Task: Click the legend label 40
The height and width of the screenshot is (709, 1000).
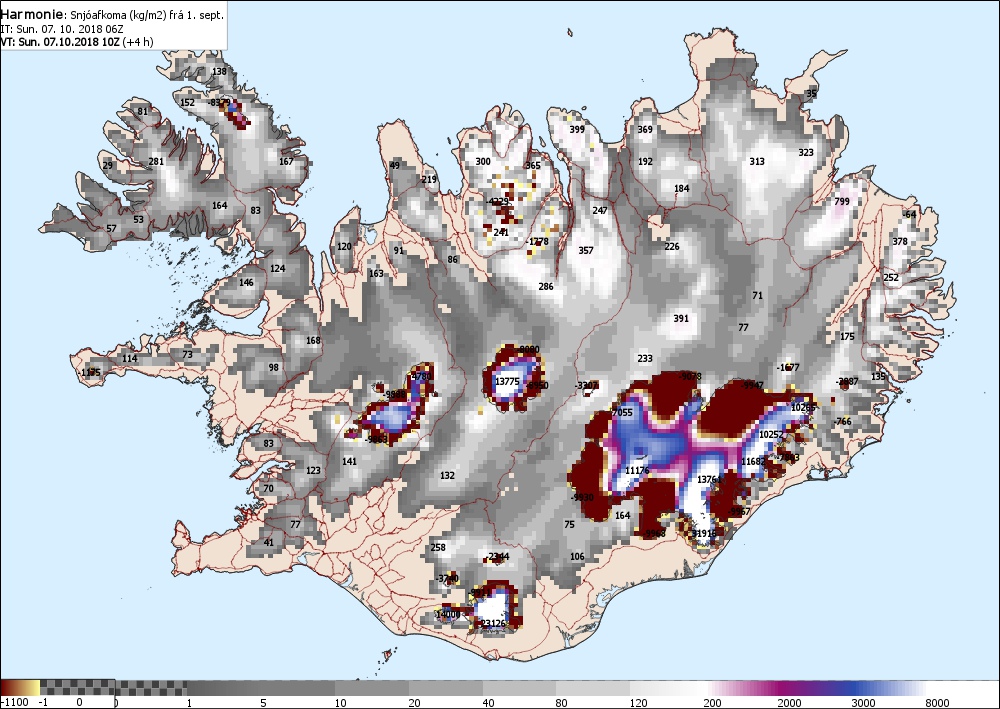Action: click(489, 703)
